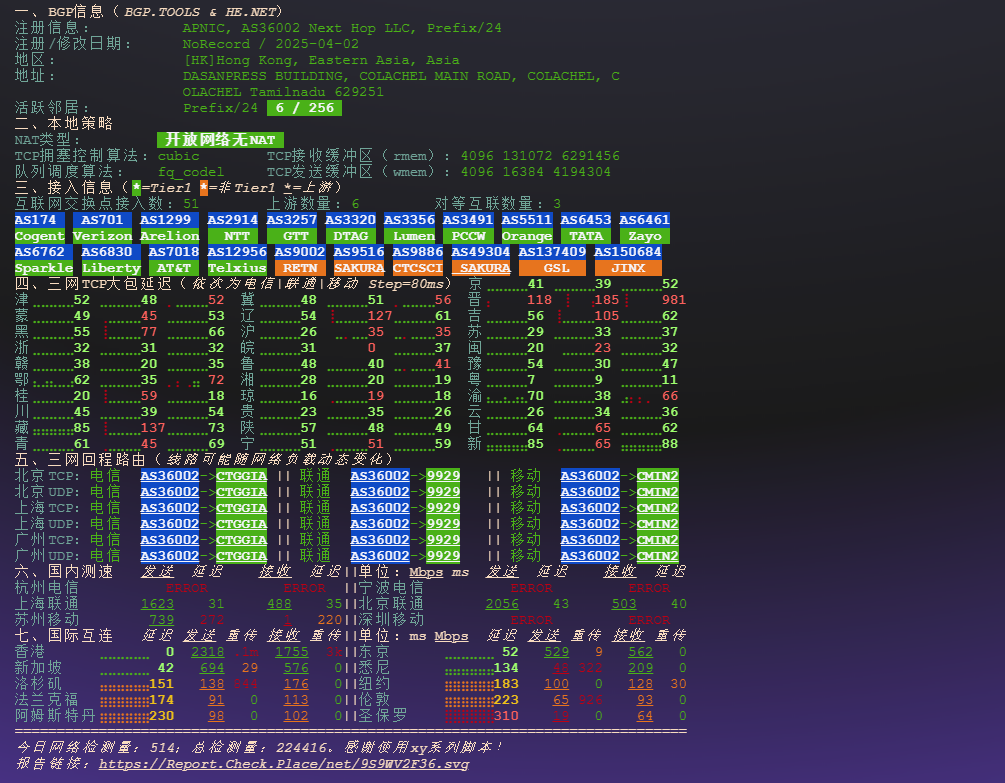Click CMIN2 in the 广州 UDP row
The width and height of the screenshot is (1005, 783).
point(657,556)
